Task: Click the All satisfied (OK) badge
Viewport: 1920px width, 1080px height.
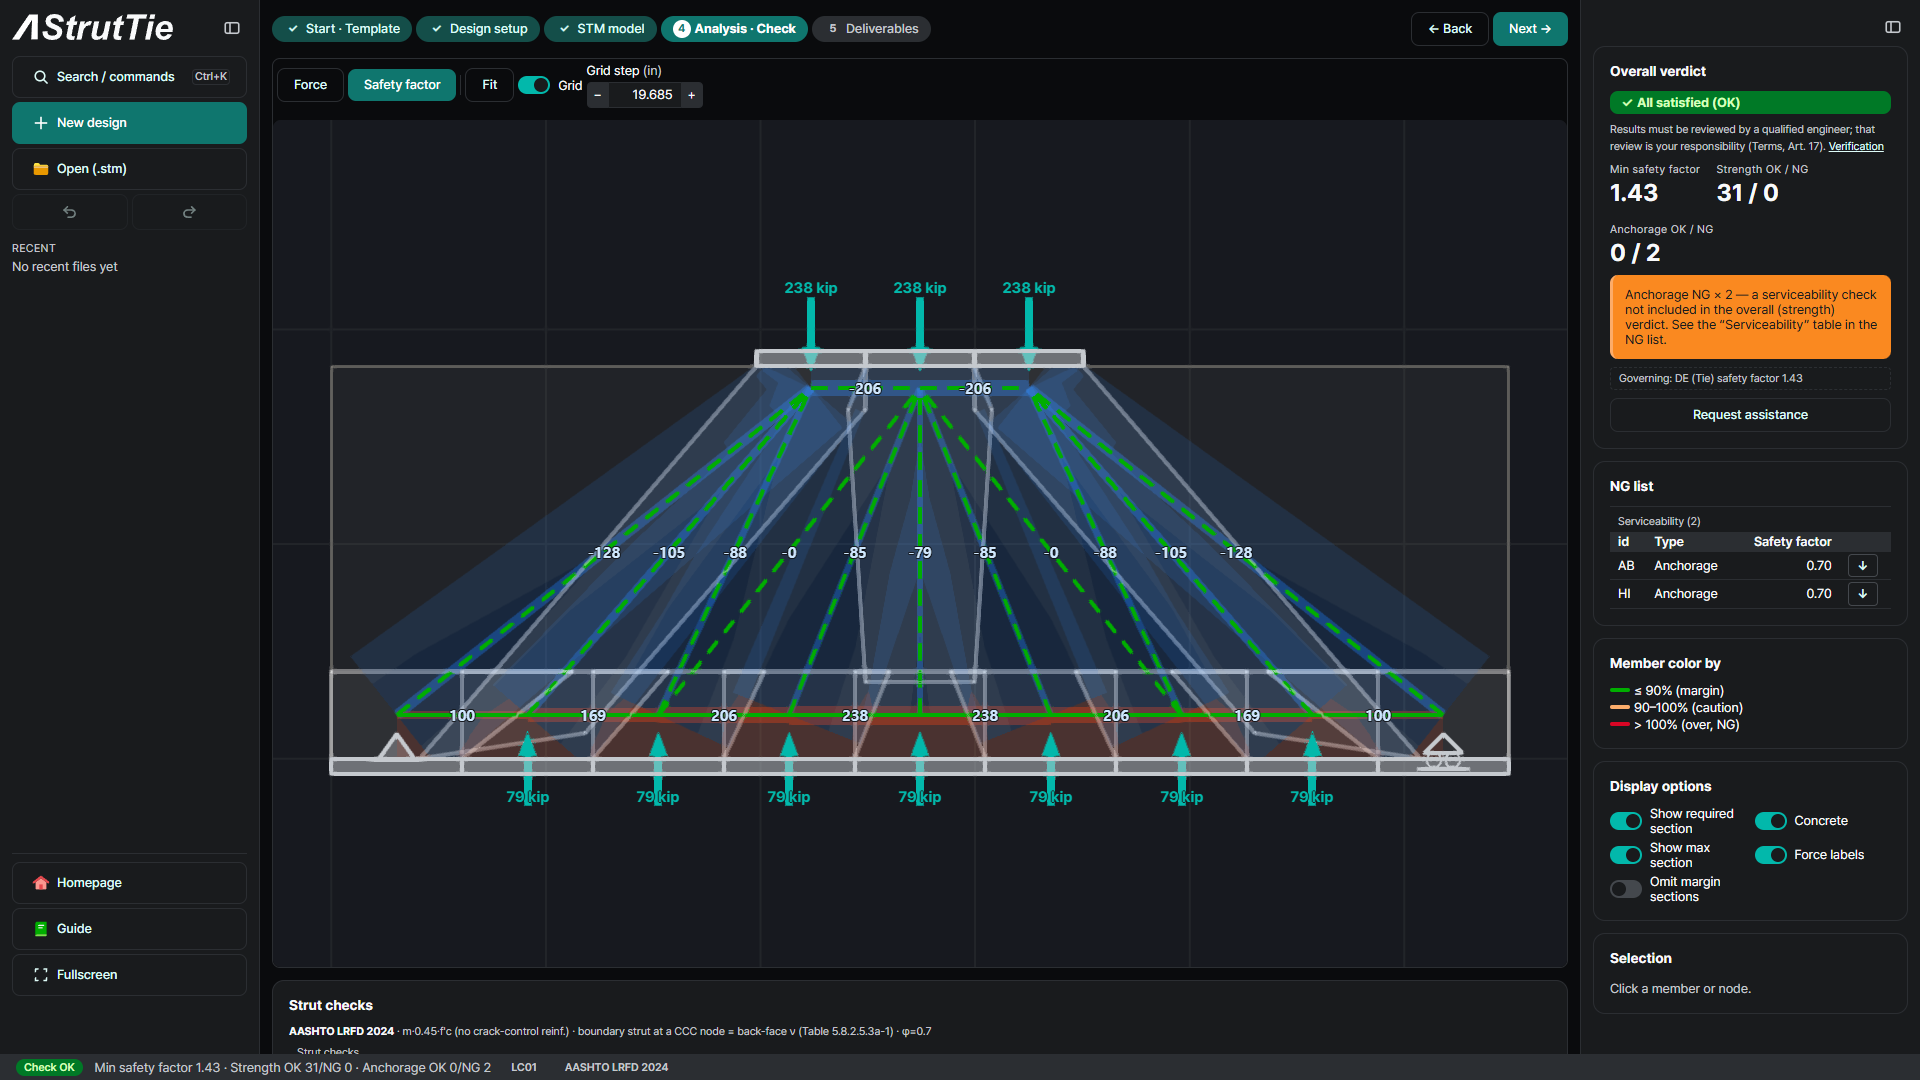Action: 1750,103
